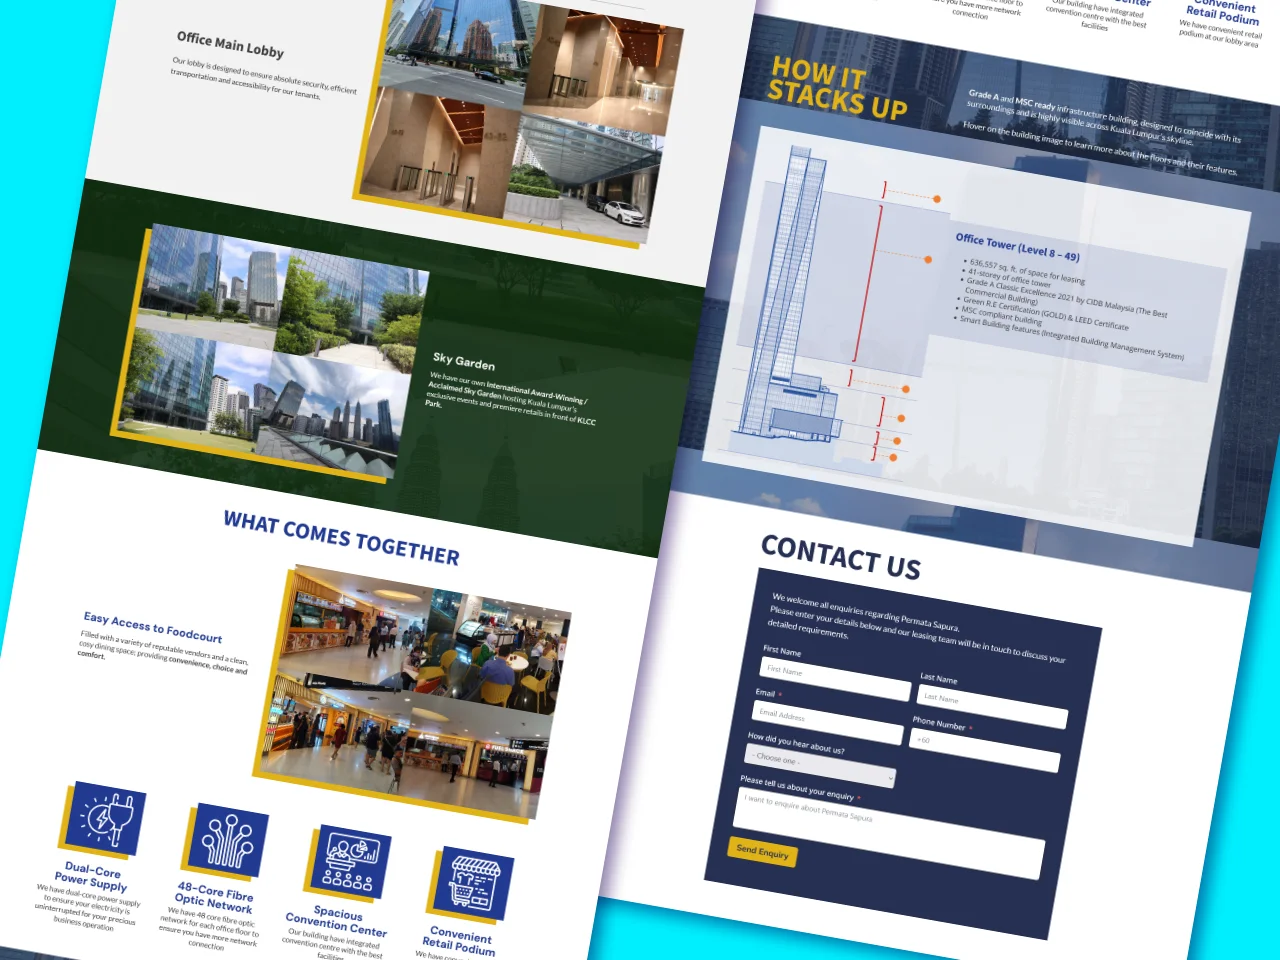Select the Email Address input box

tap(827, 721)
